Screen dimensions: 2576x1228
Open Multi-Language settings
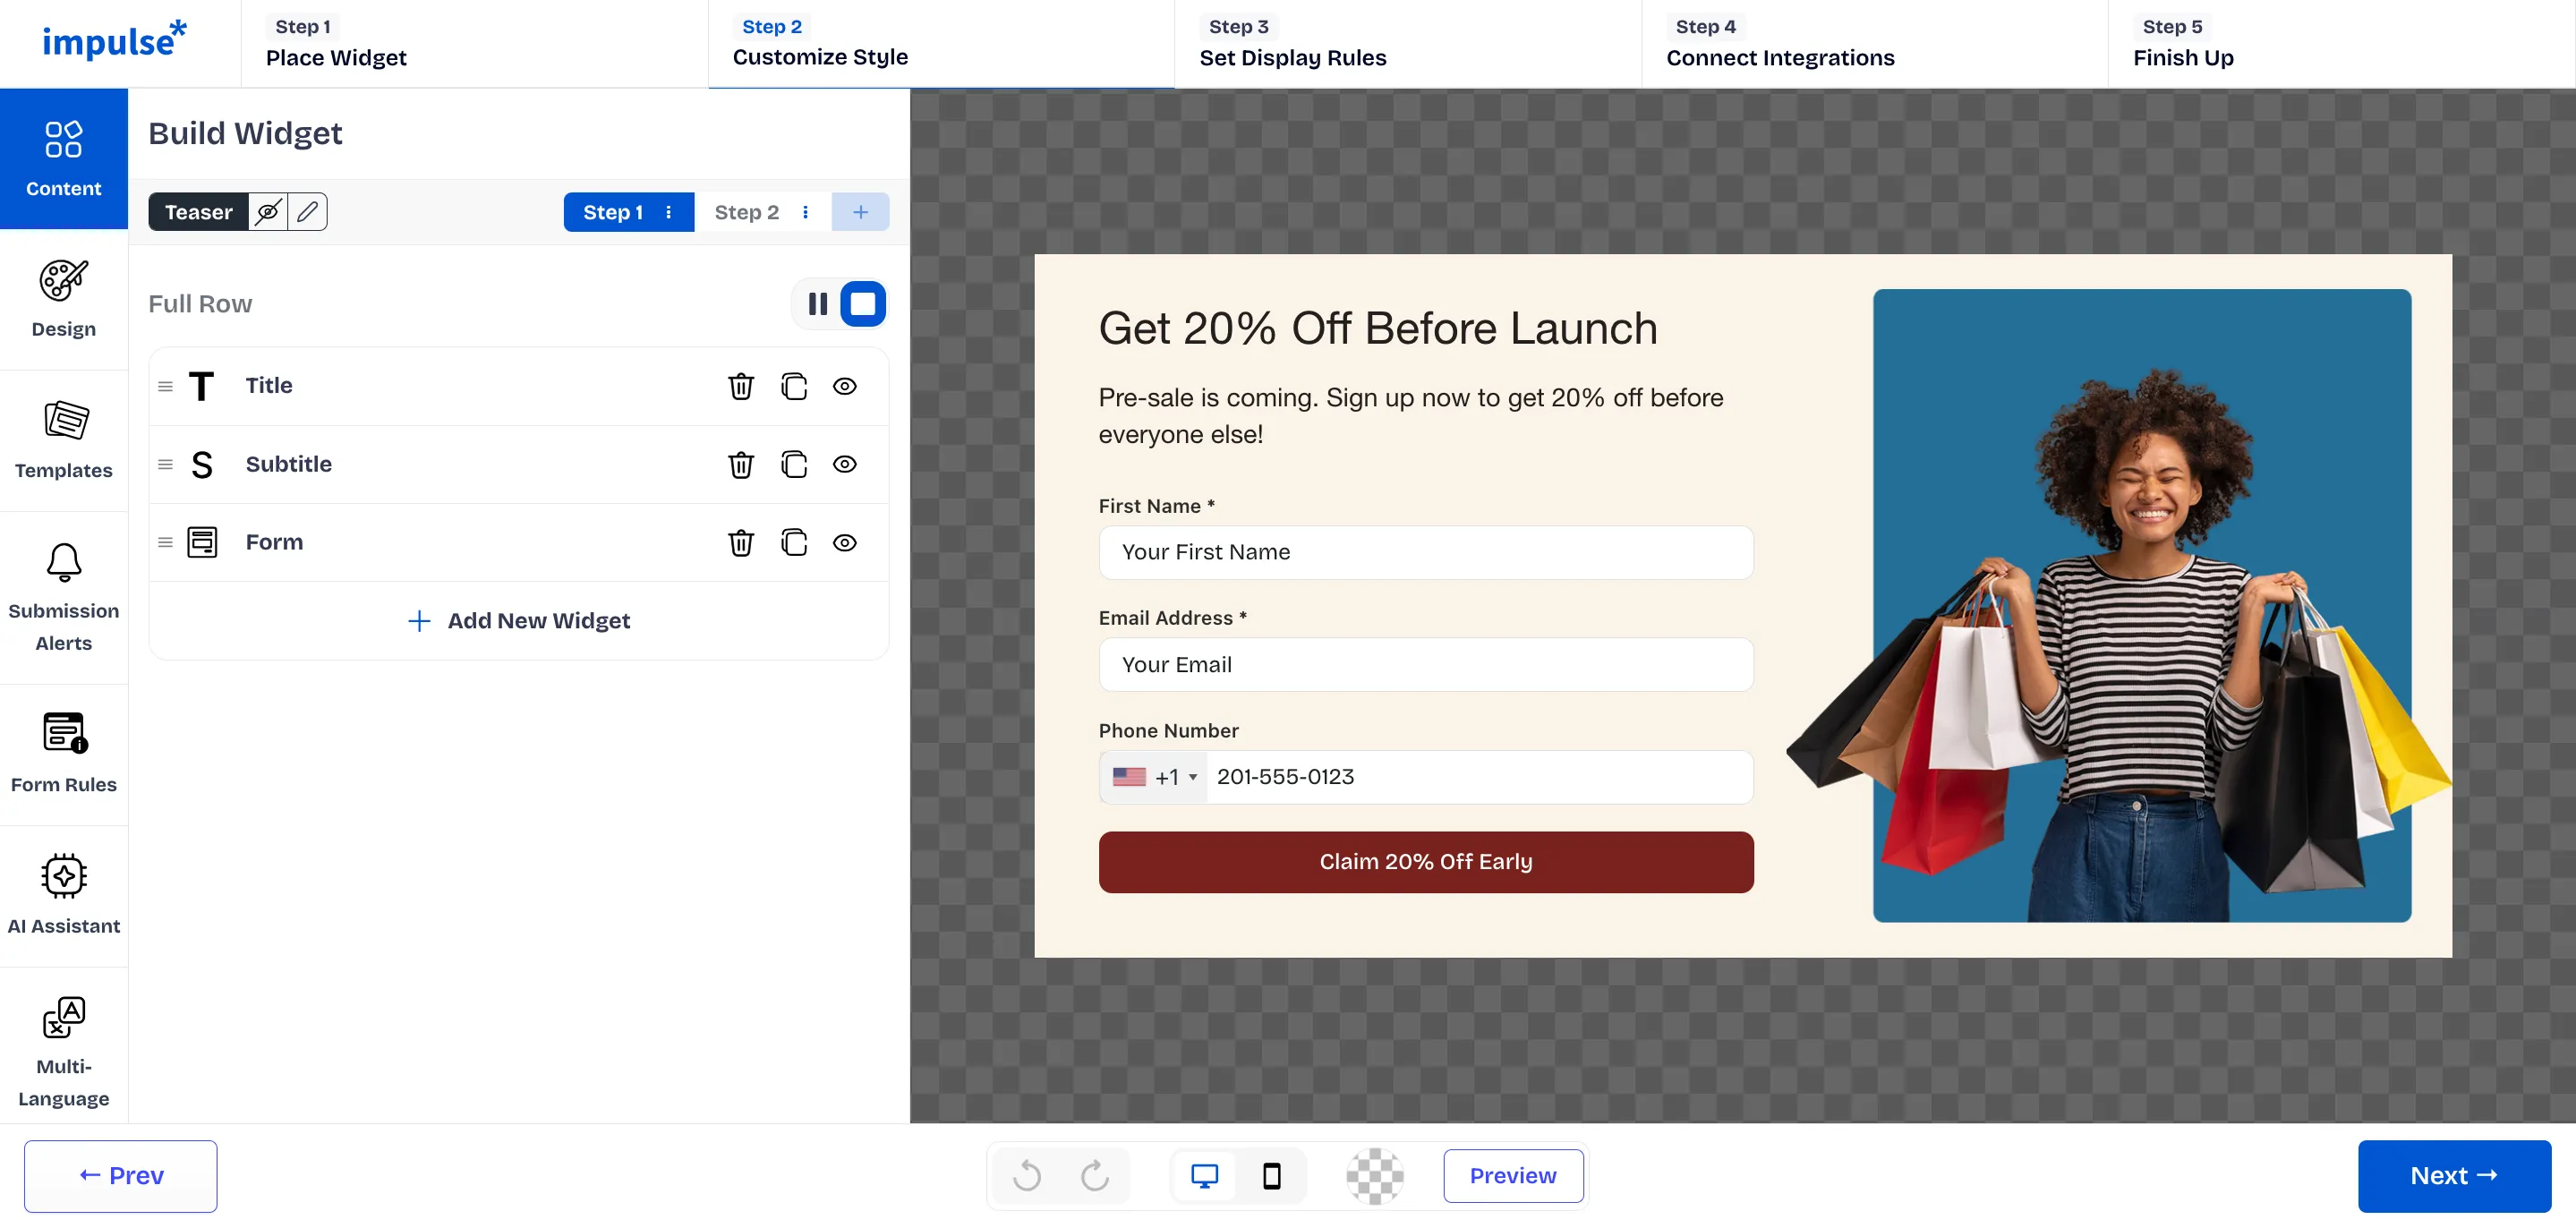tap(63, 1052)
